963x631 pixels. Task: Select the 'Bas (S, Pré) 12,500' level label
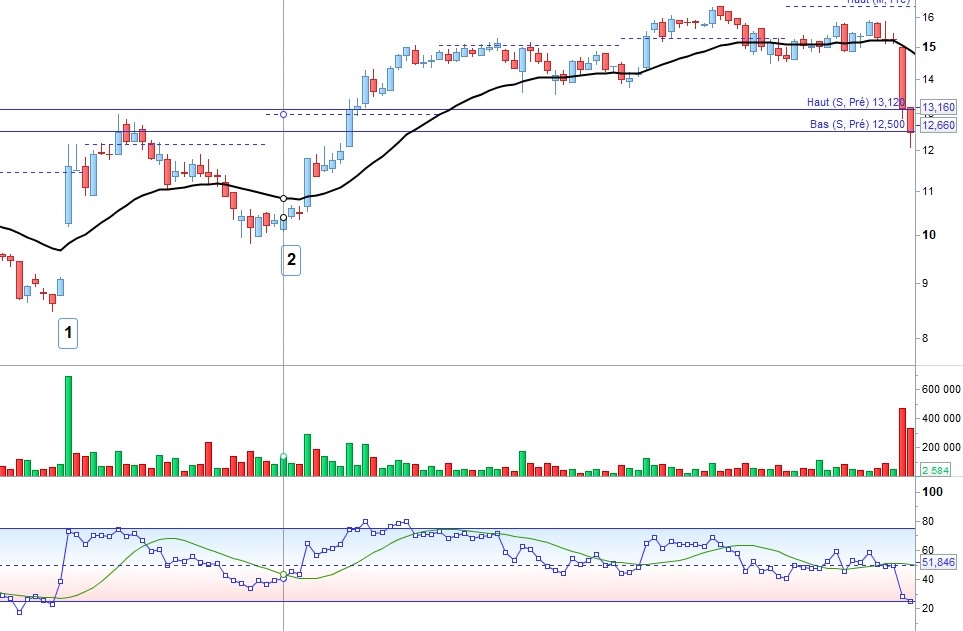857,124
